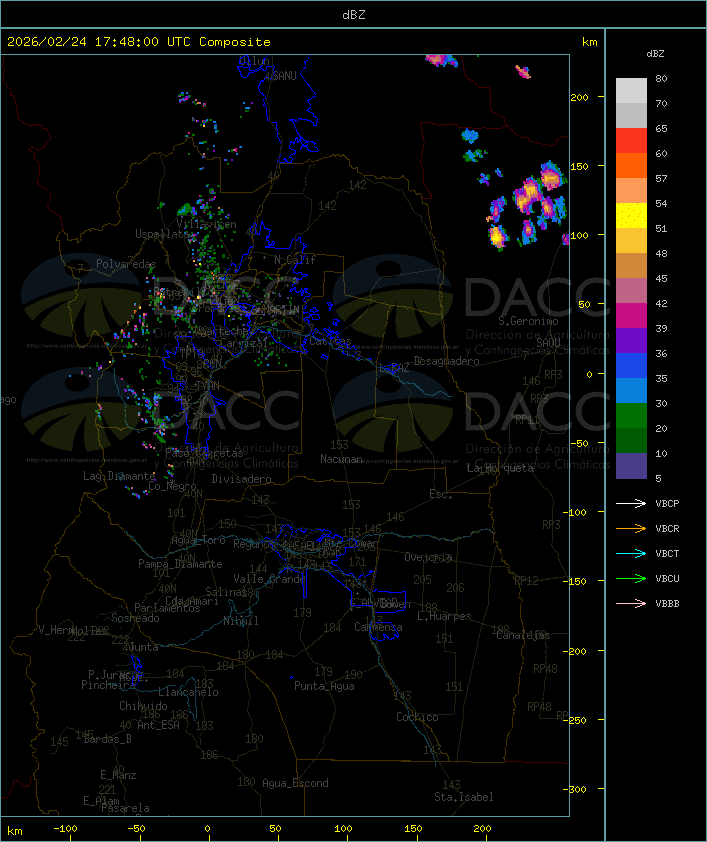
Task: Click the orange VBCR arrow icon
Action: click(x=631, y=528)
